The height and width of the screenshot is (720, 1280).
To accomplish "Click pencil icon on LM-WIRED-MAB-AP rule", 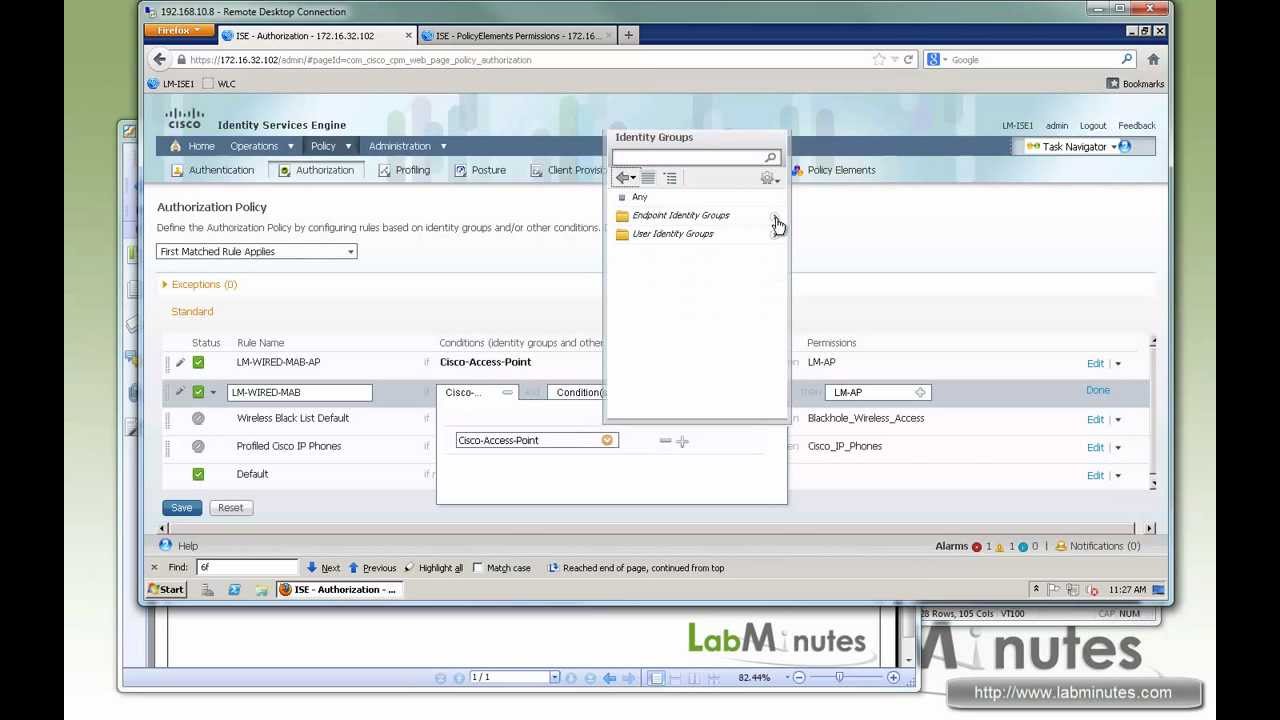I will (180, 362).
